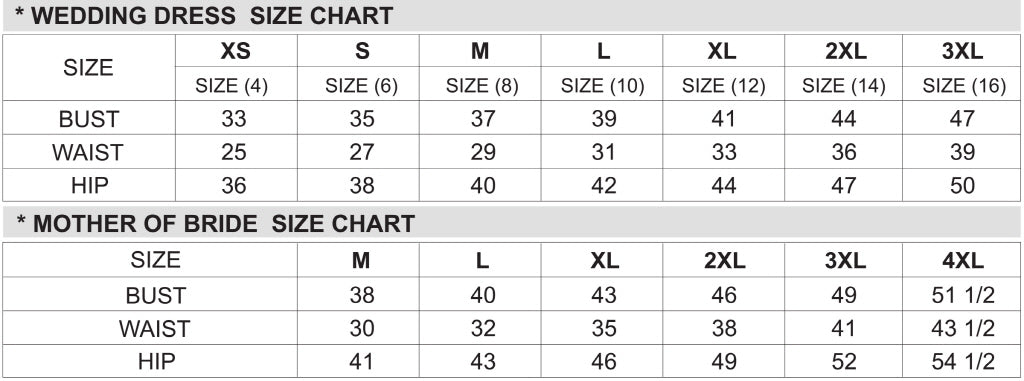Select mother of bride WAIST row label
The image size is (1024, 381).
pos(155,328)
